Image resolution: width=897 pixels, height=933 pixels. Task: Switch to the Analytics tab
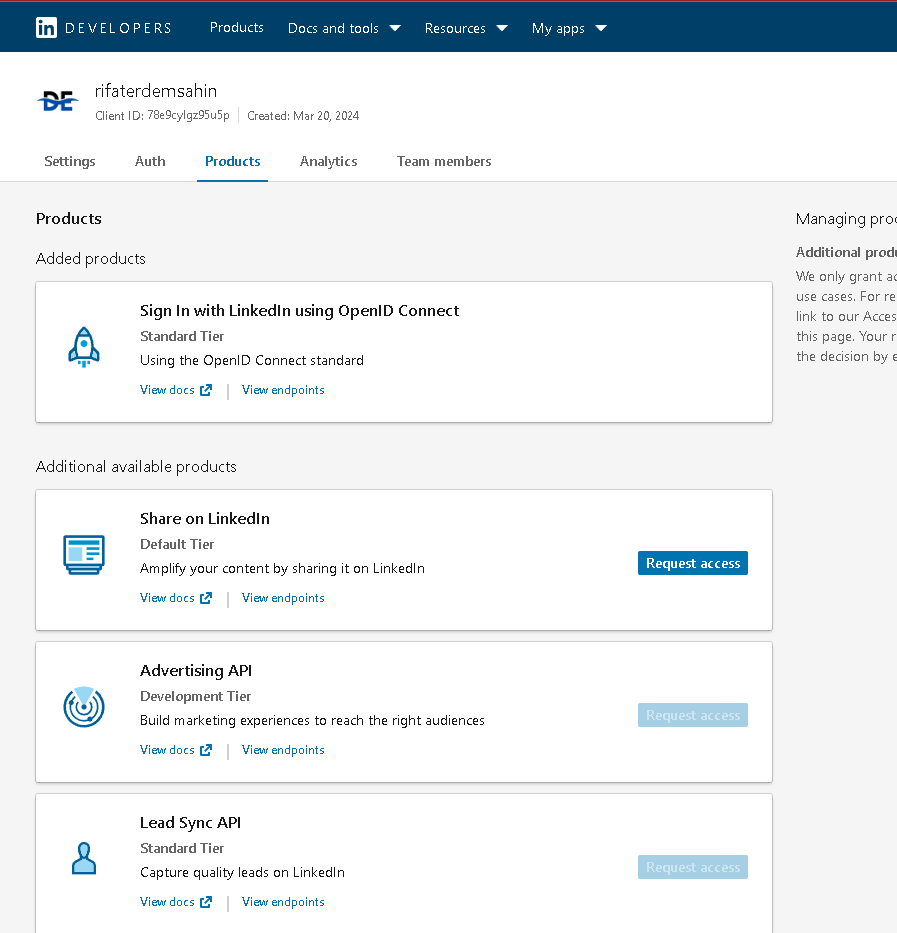pyautogui.click(x=329, y=161)
